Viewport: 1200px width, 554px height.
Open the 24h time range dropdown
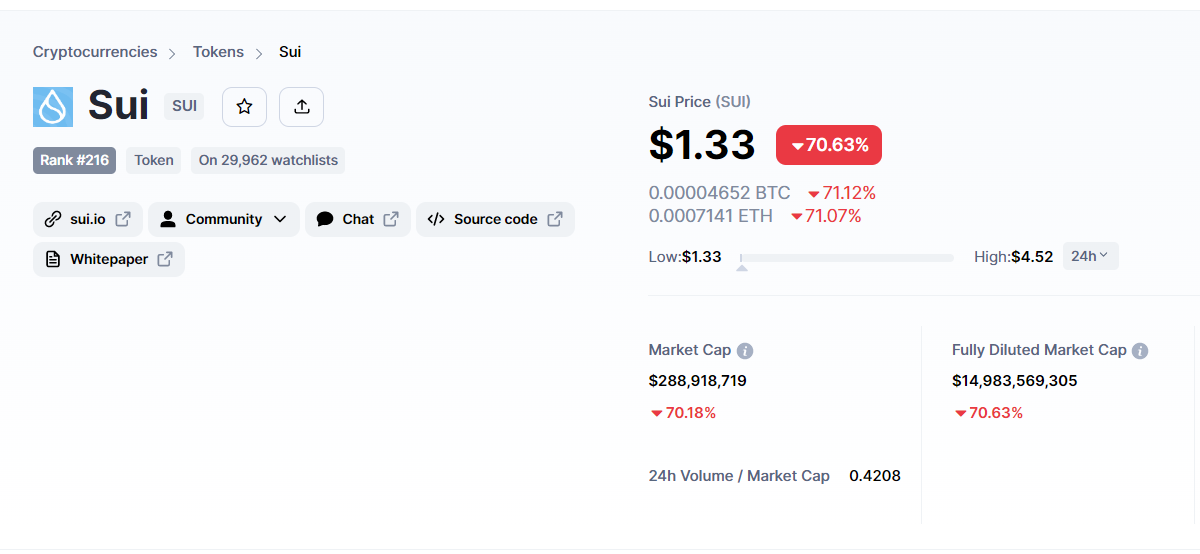click(1090, 256)
